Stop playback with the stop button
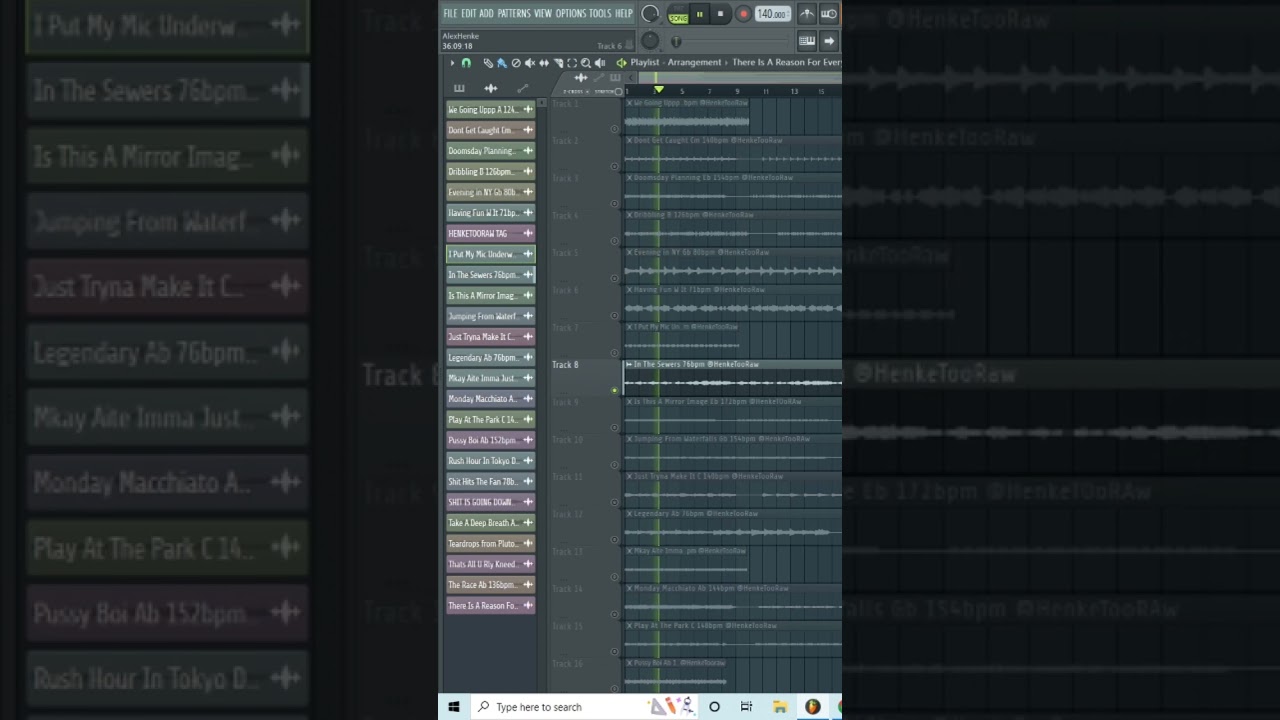 [720, 14]
